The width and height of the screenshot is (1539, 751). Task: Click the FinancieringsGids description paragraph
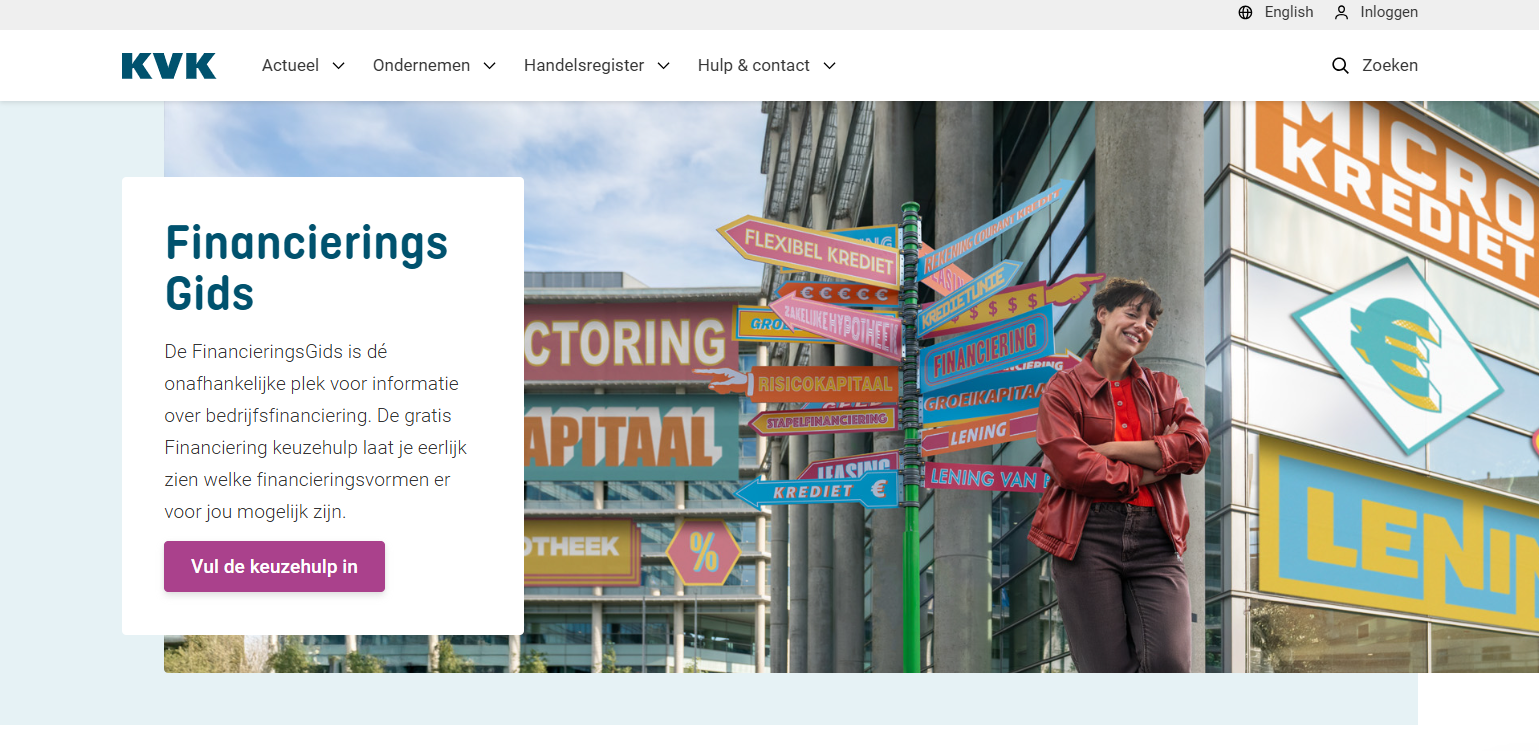click(316, 432)
